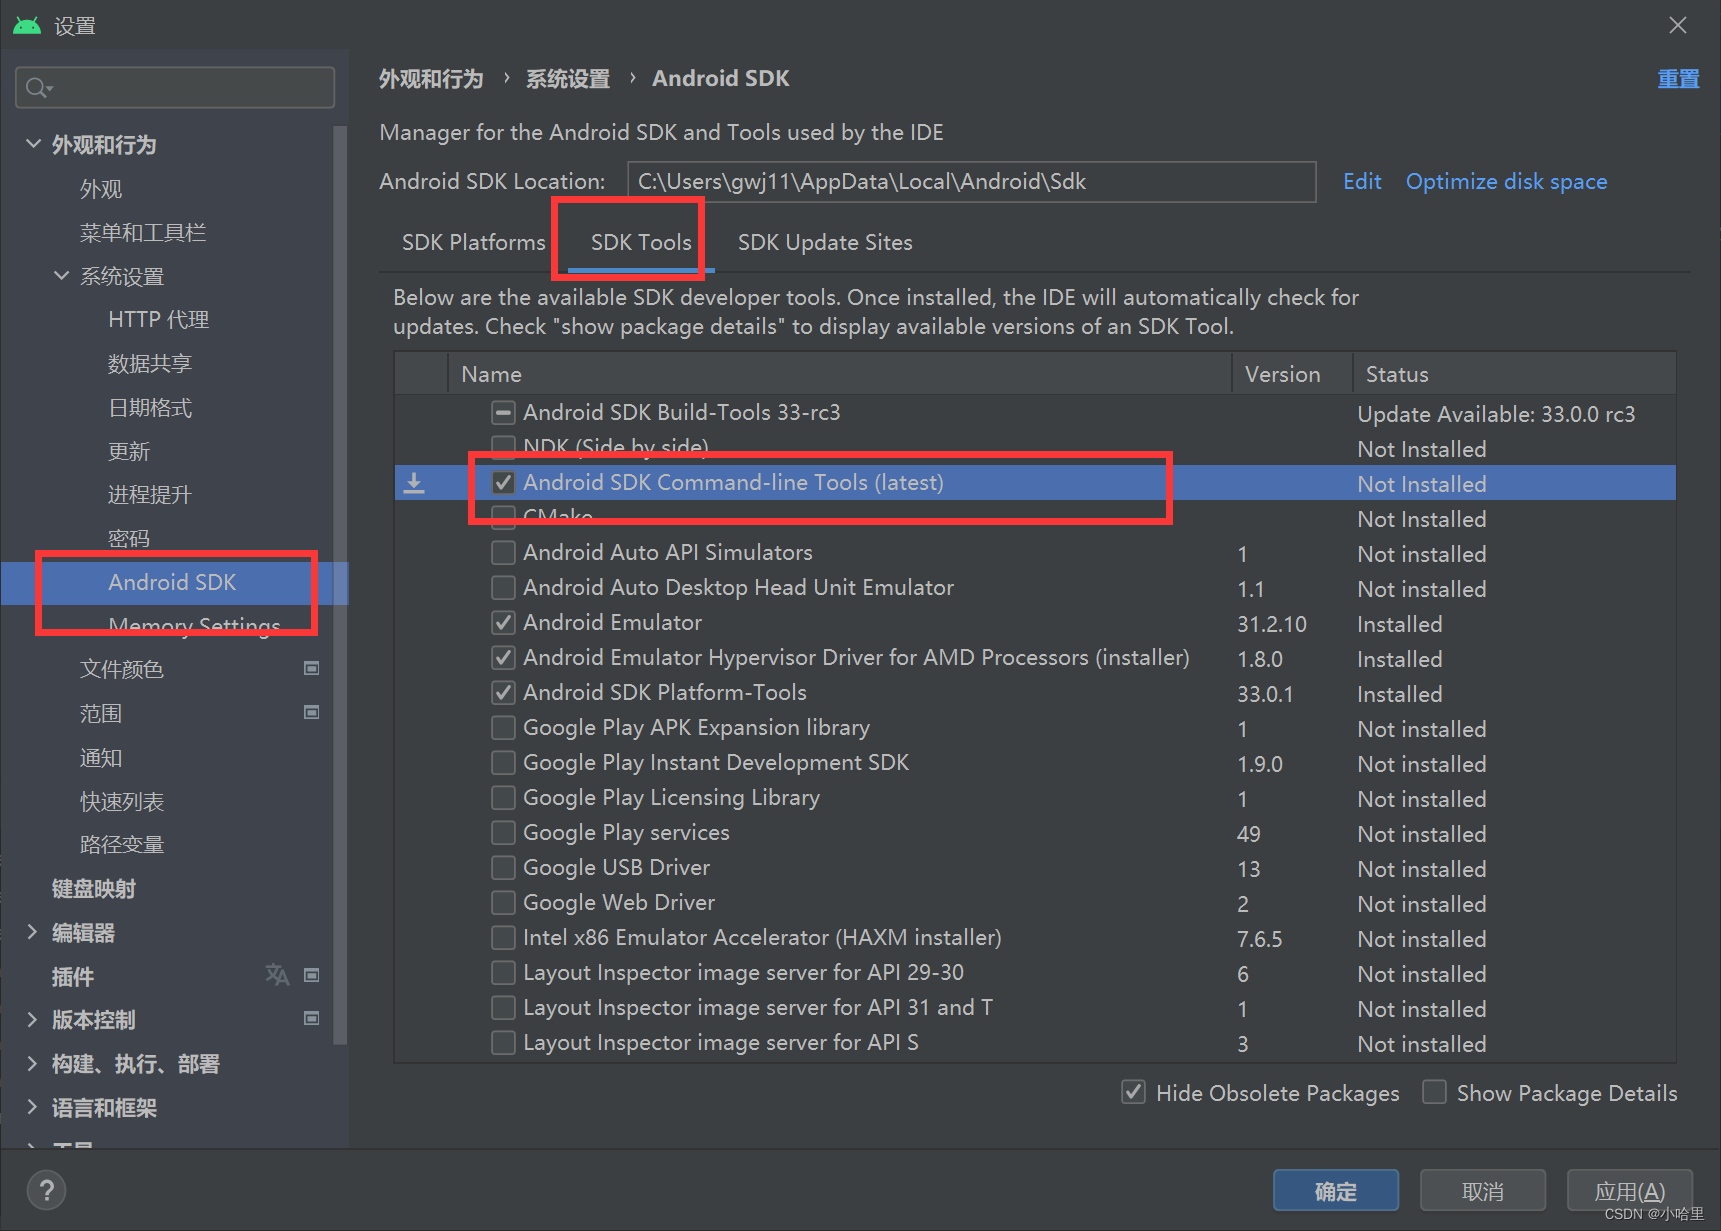Click 外观和行为 in the breadcrumb
Screen dimensions: 1721x1231
point(431,79)
